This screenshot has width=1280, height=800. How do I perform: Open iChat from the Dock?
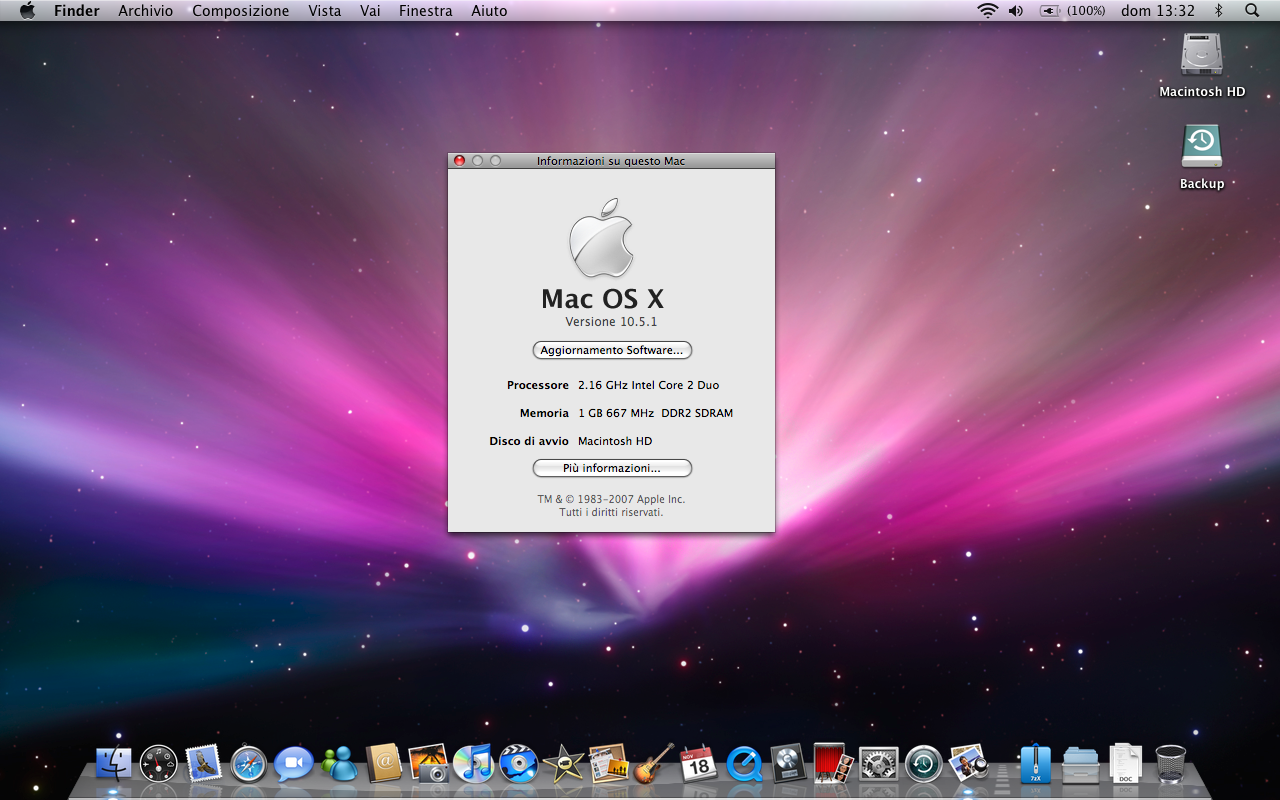click(x=294, y=764)
